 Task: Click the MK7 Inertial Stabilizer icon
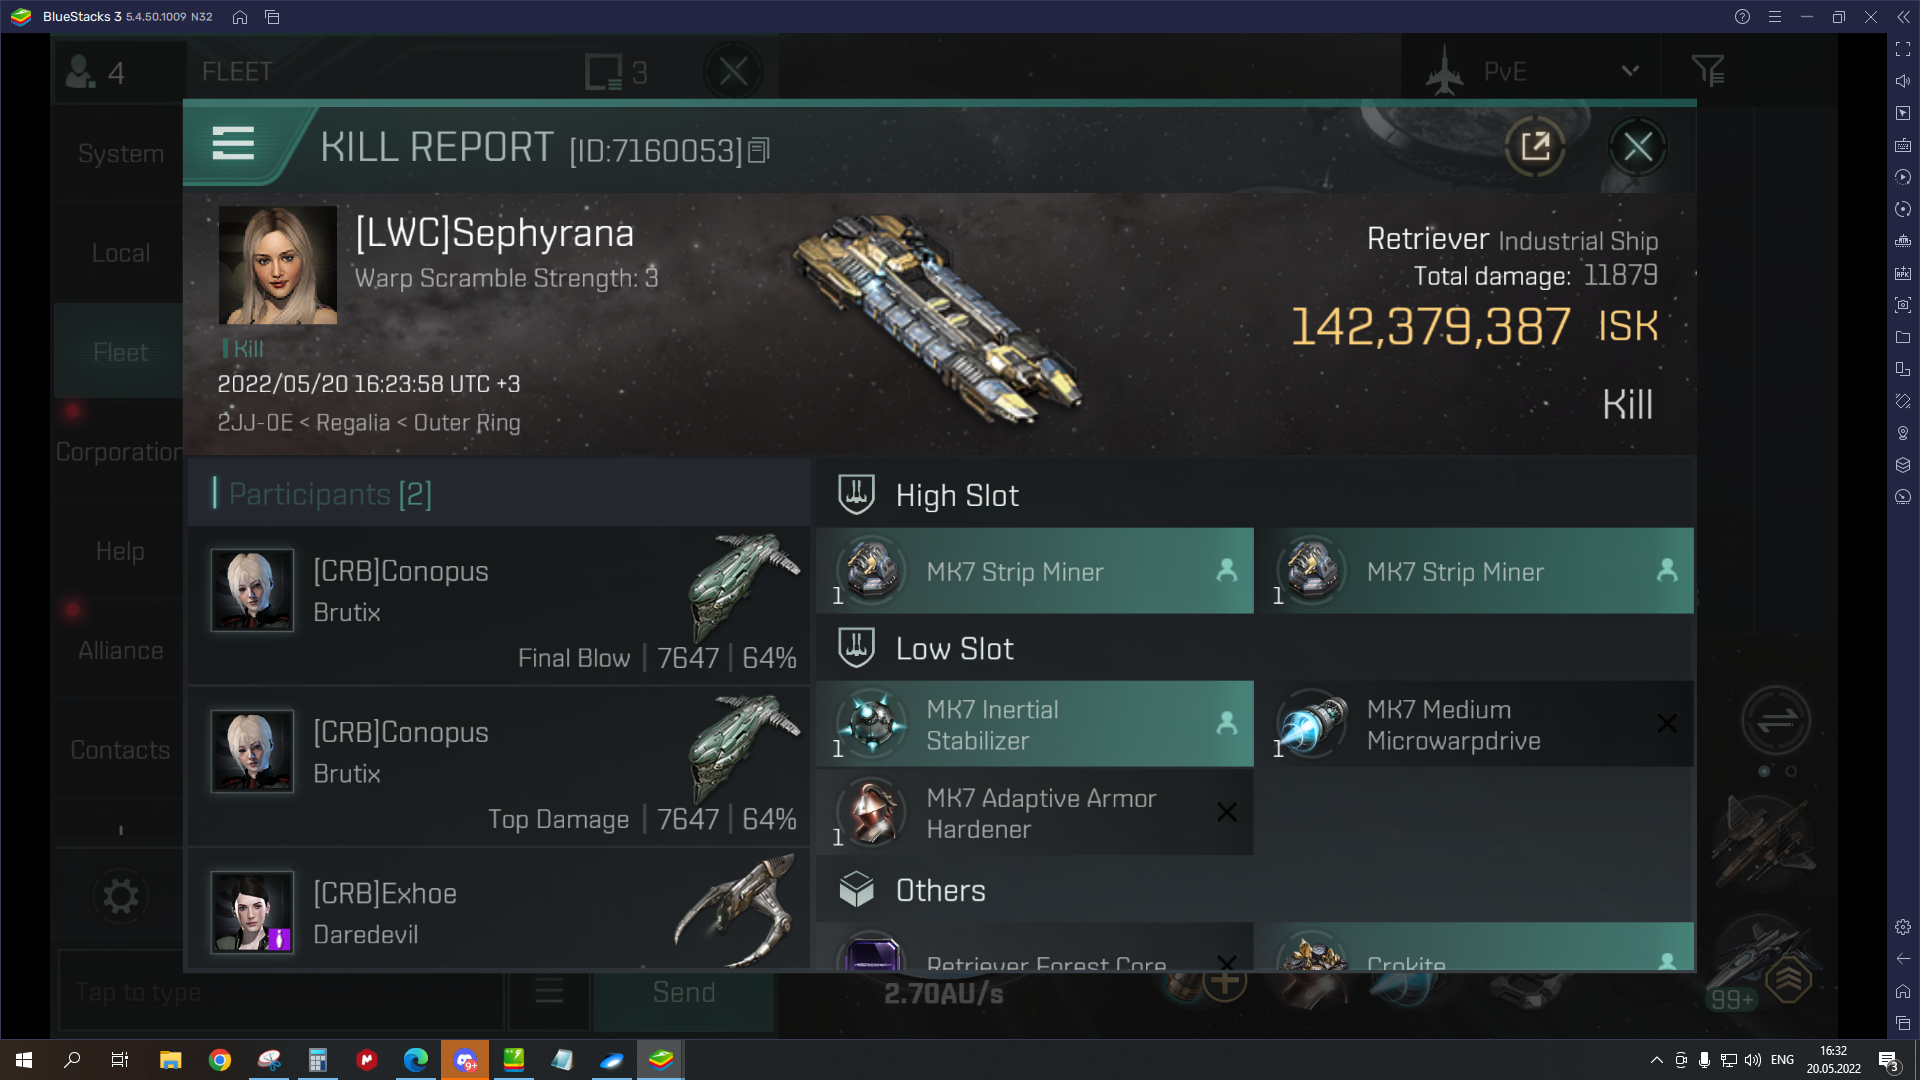point(869,723)
